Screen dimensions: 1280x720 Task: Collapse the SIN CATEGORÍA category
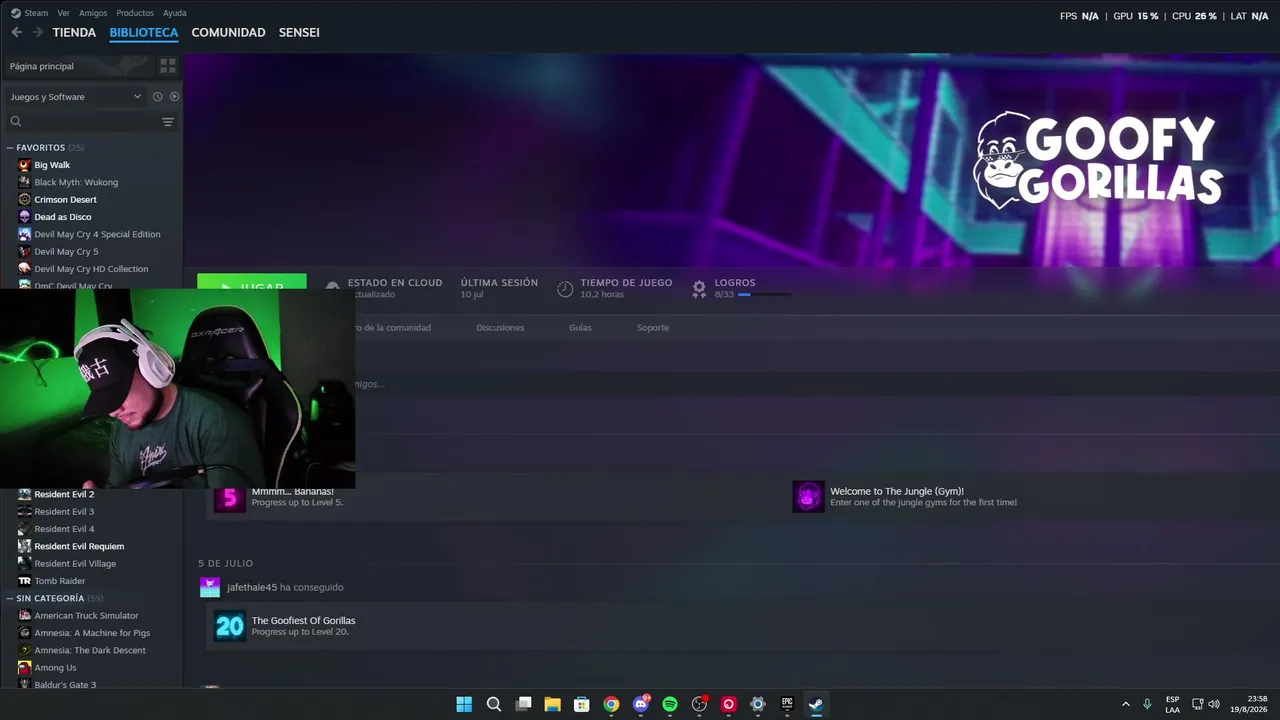10,599
